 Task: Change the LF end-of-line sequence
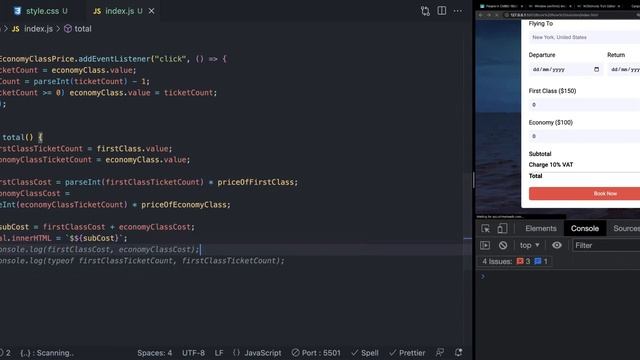pos(219,353)
